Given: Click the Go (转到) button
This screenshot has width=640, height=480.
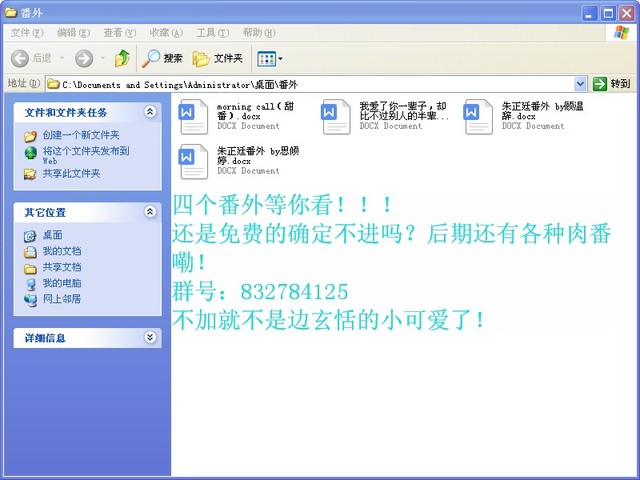Looking at the screenshot, I should (x=612, y=84).
